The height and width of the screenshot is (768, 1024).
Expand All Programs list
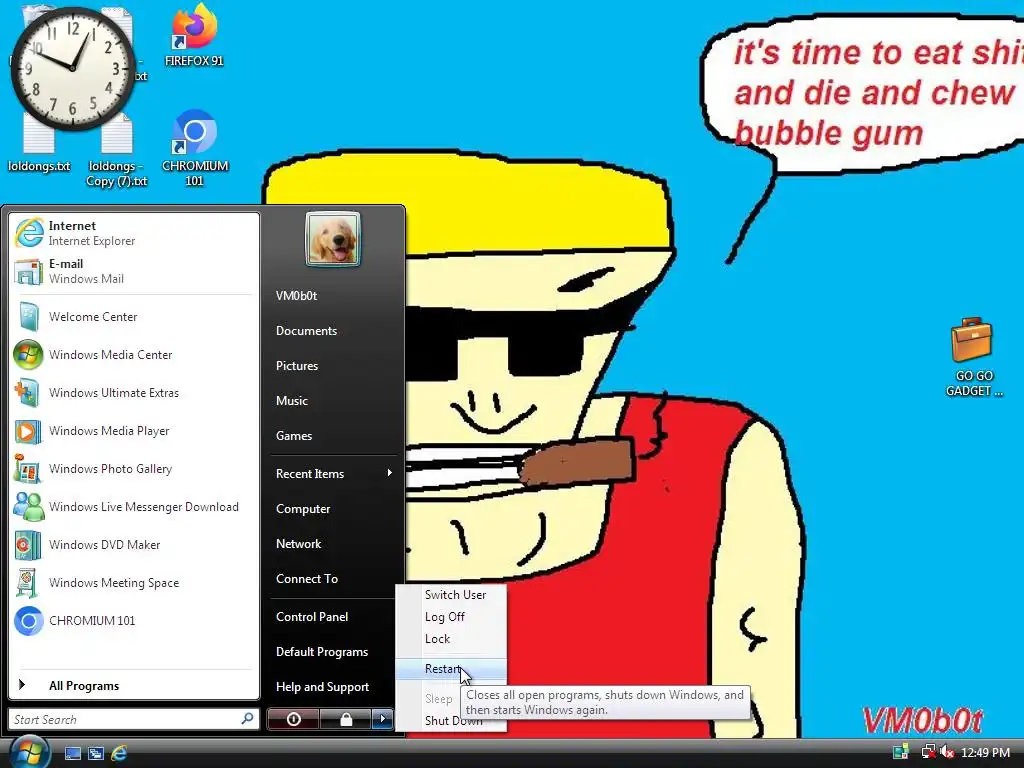pyautogui.click(x=133, y=685)
